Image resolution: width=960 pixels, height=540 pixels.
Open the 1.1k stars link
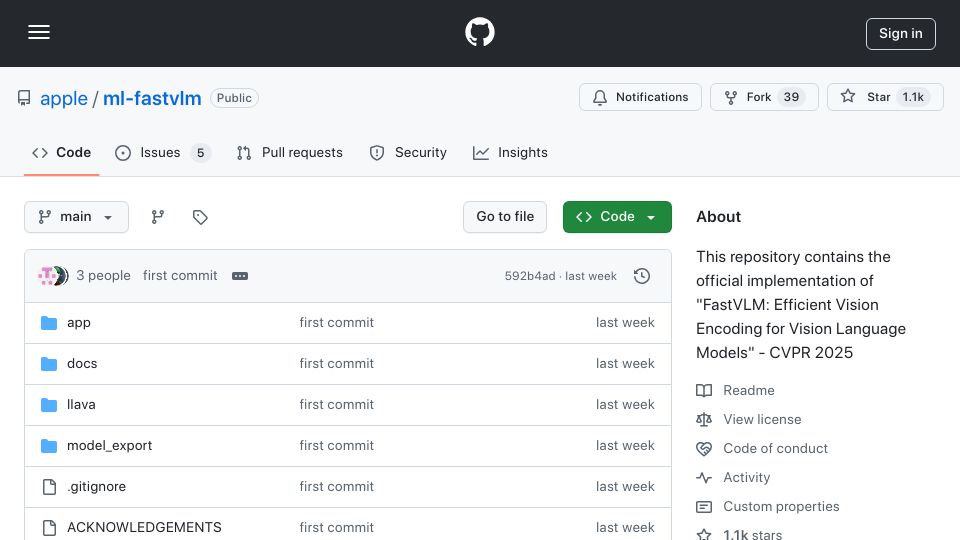(752, 534)
